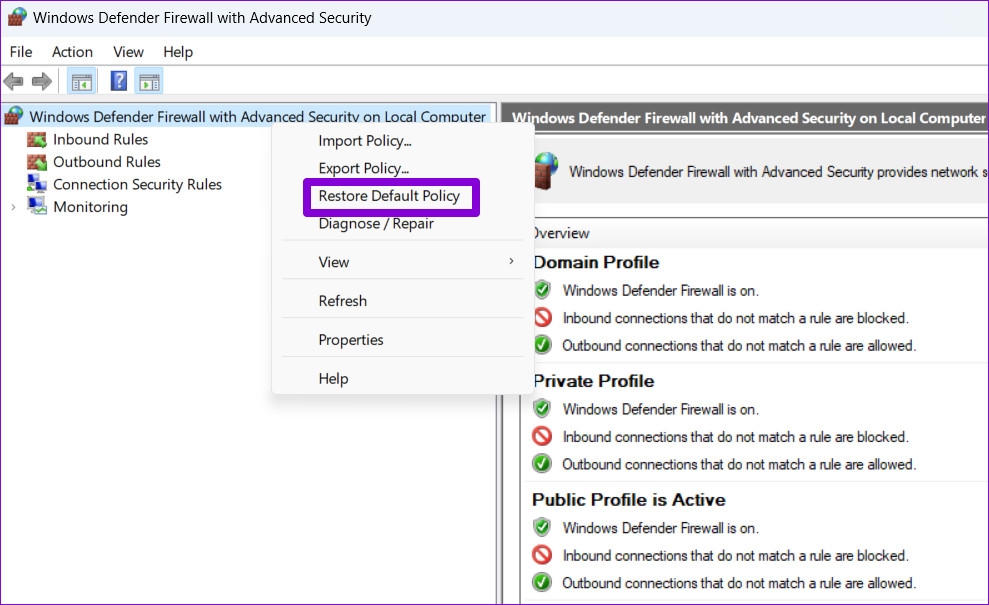989x605 pixels.
Task: Toggle the Show/Hide Console Tree icon
Action: (81, 81)
